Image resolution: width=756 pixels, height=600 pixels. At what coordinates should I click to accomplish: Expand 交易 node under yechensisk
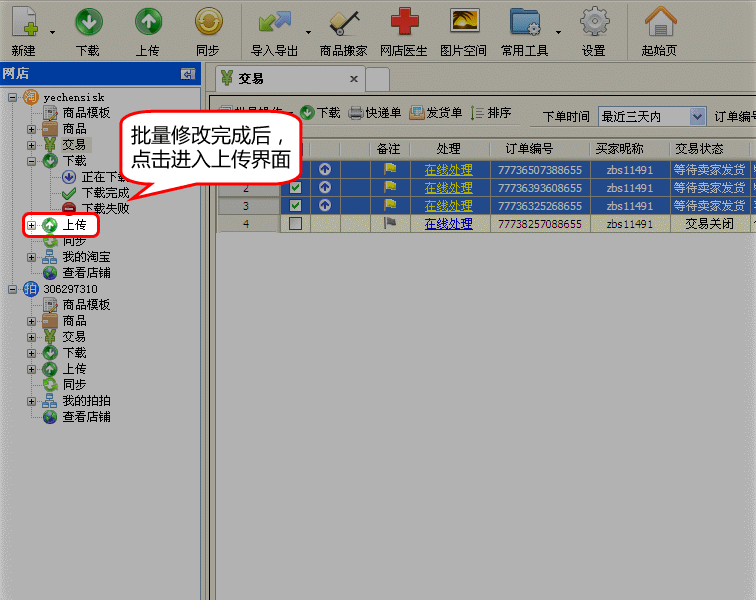point(31,145)
